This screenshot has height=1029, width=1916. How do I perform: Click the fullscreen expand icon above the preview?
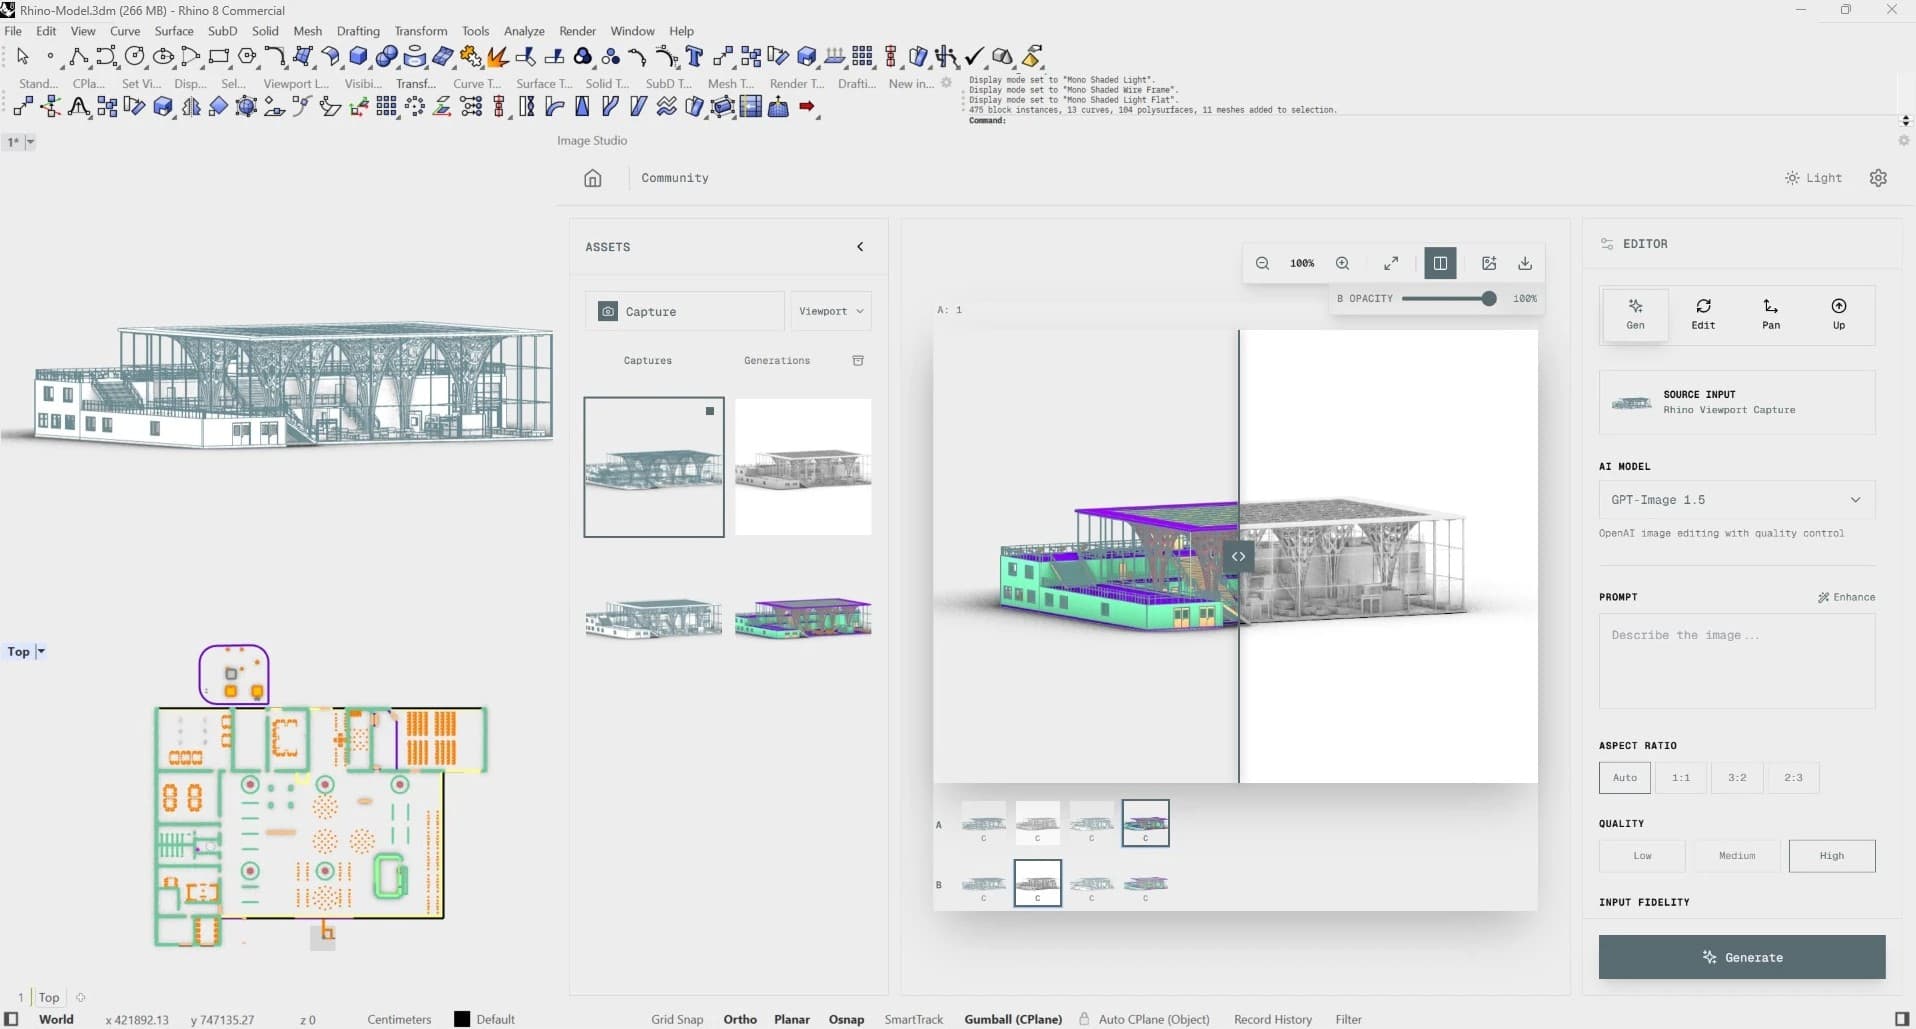pyautogui.click(x=1390, y=263)
